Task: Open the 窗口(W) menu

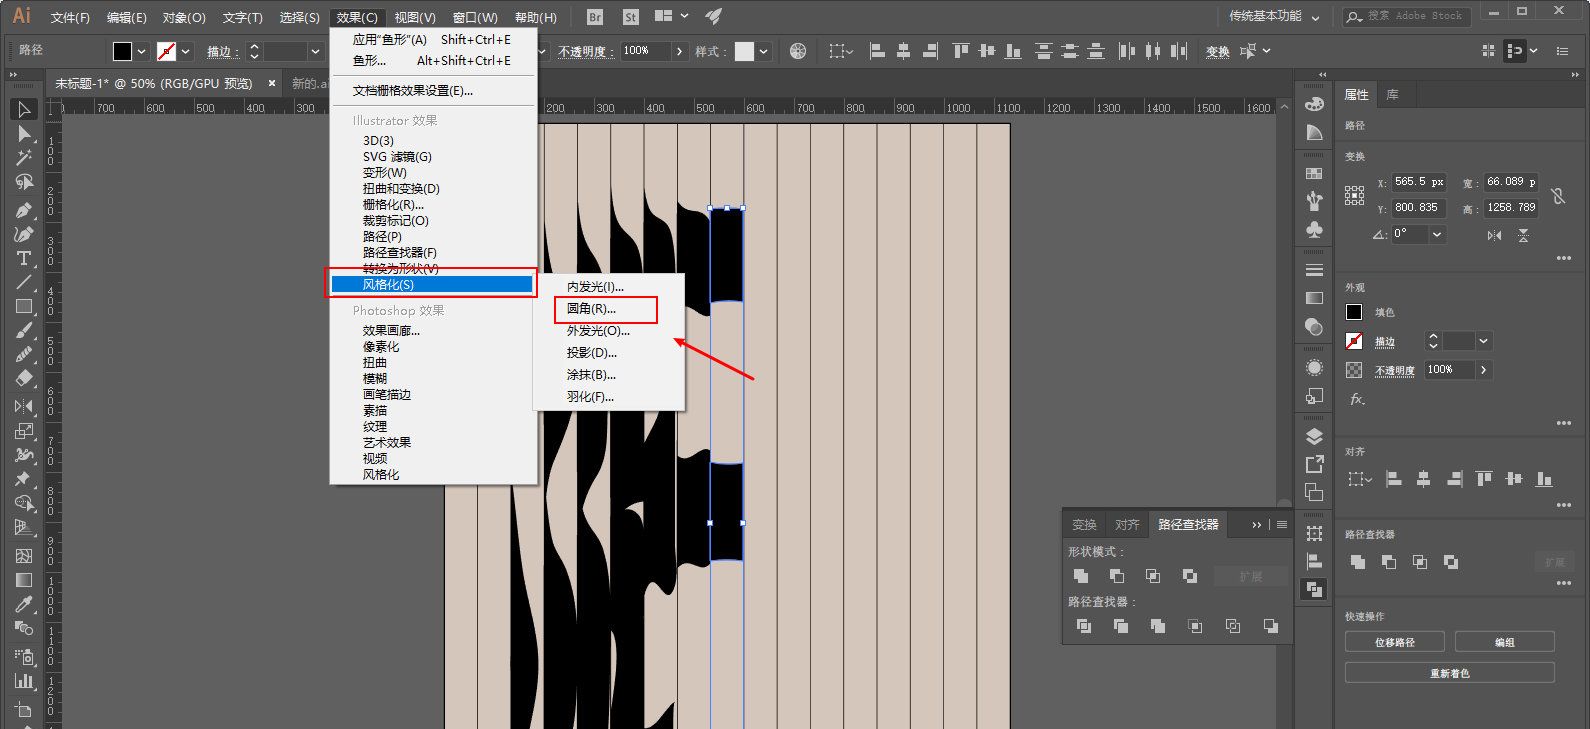Action: [475, 17]
